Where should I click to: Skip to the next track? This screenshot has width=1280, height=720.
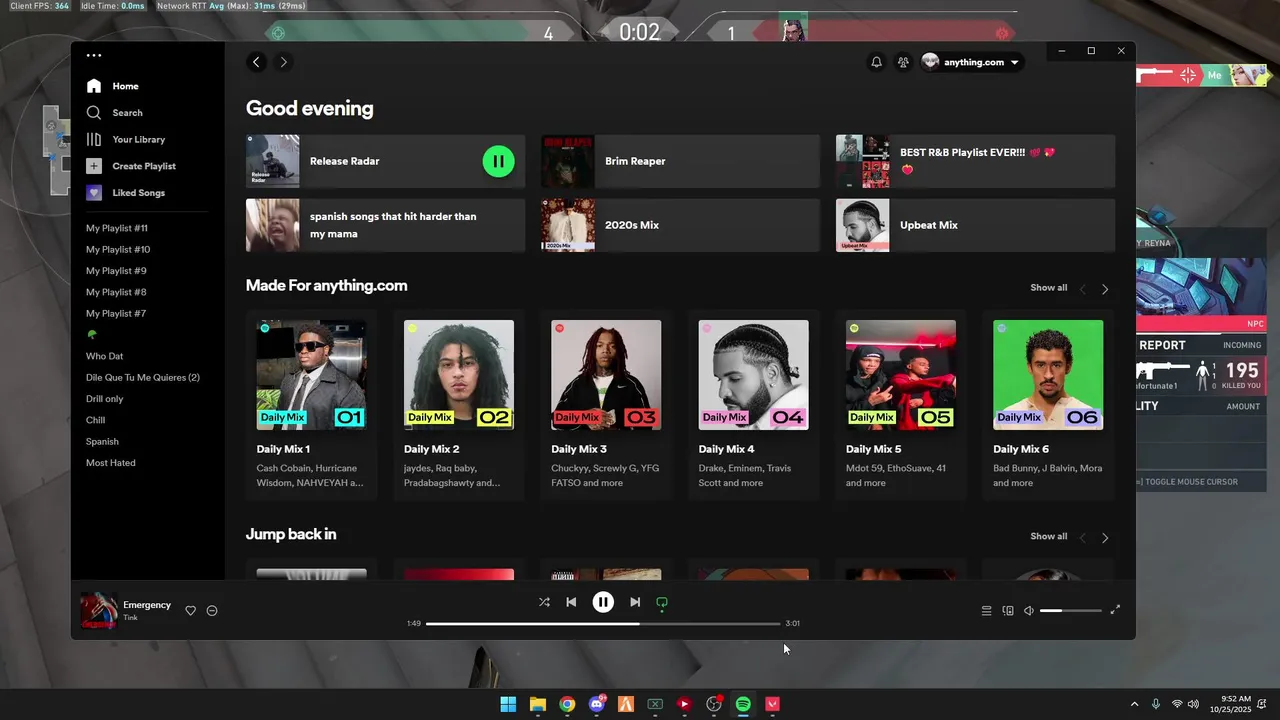635,602
